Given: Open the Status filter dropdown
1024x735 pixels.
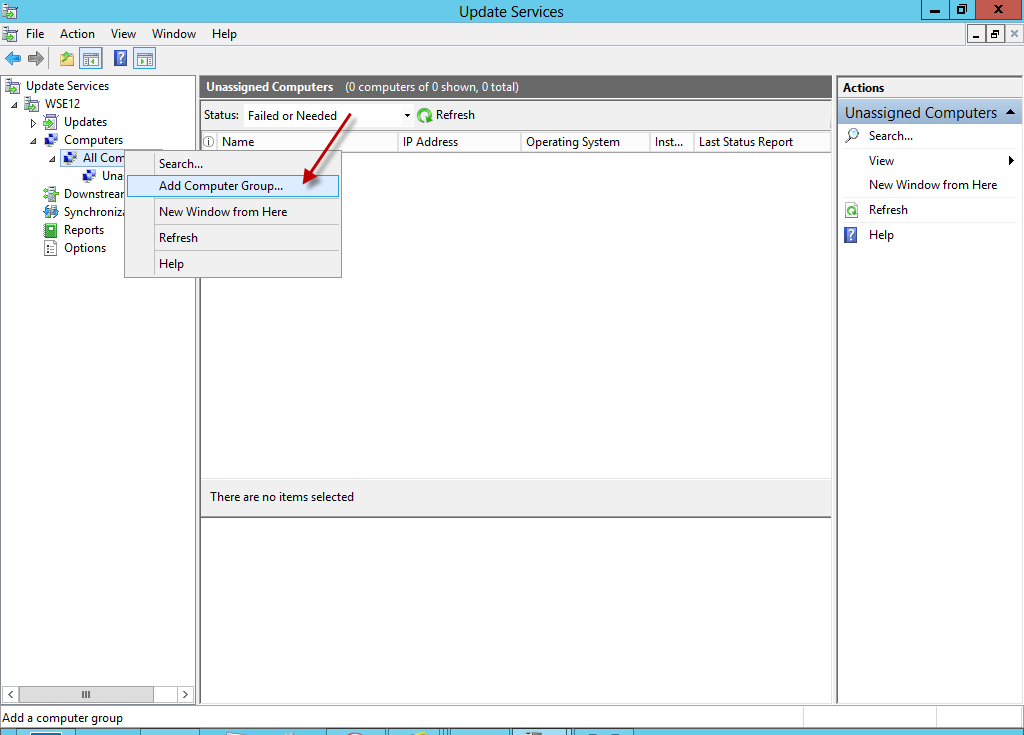Looking at the screenshot, I should point(407,116).
